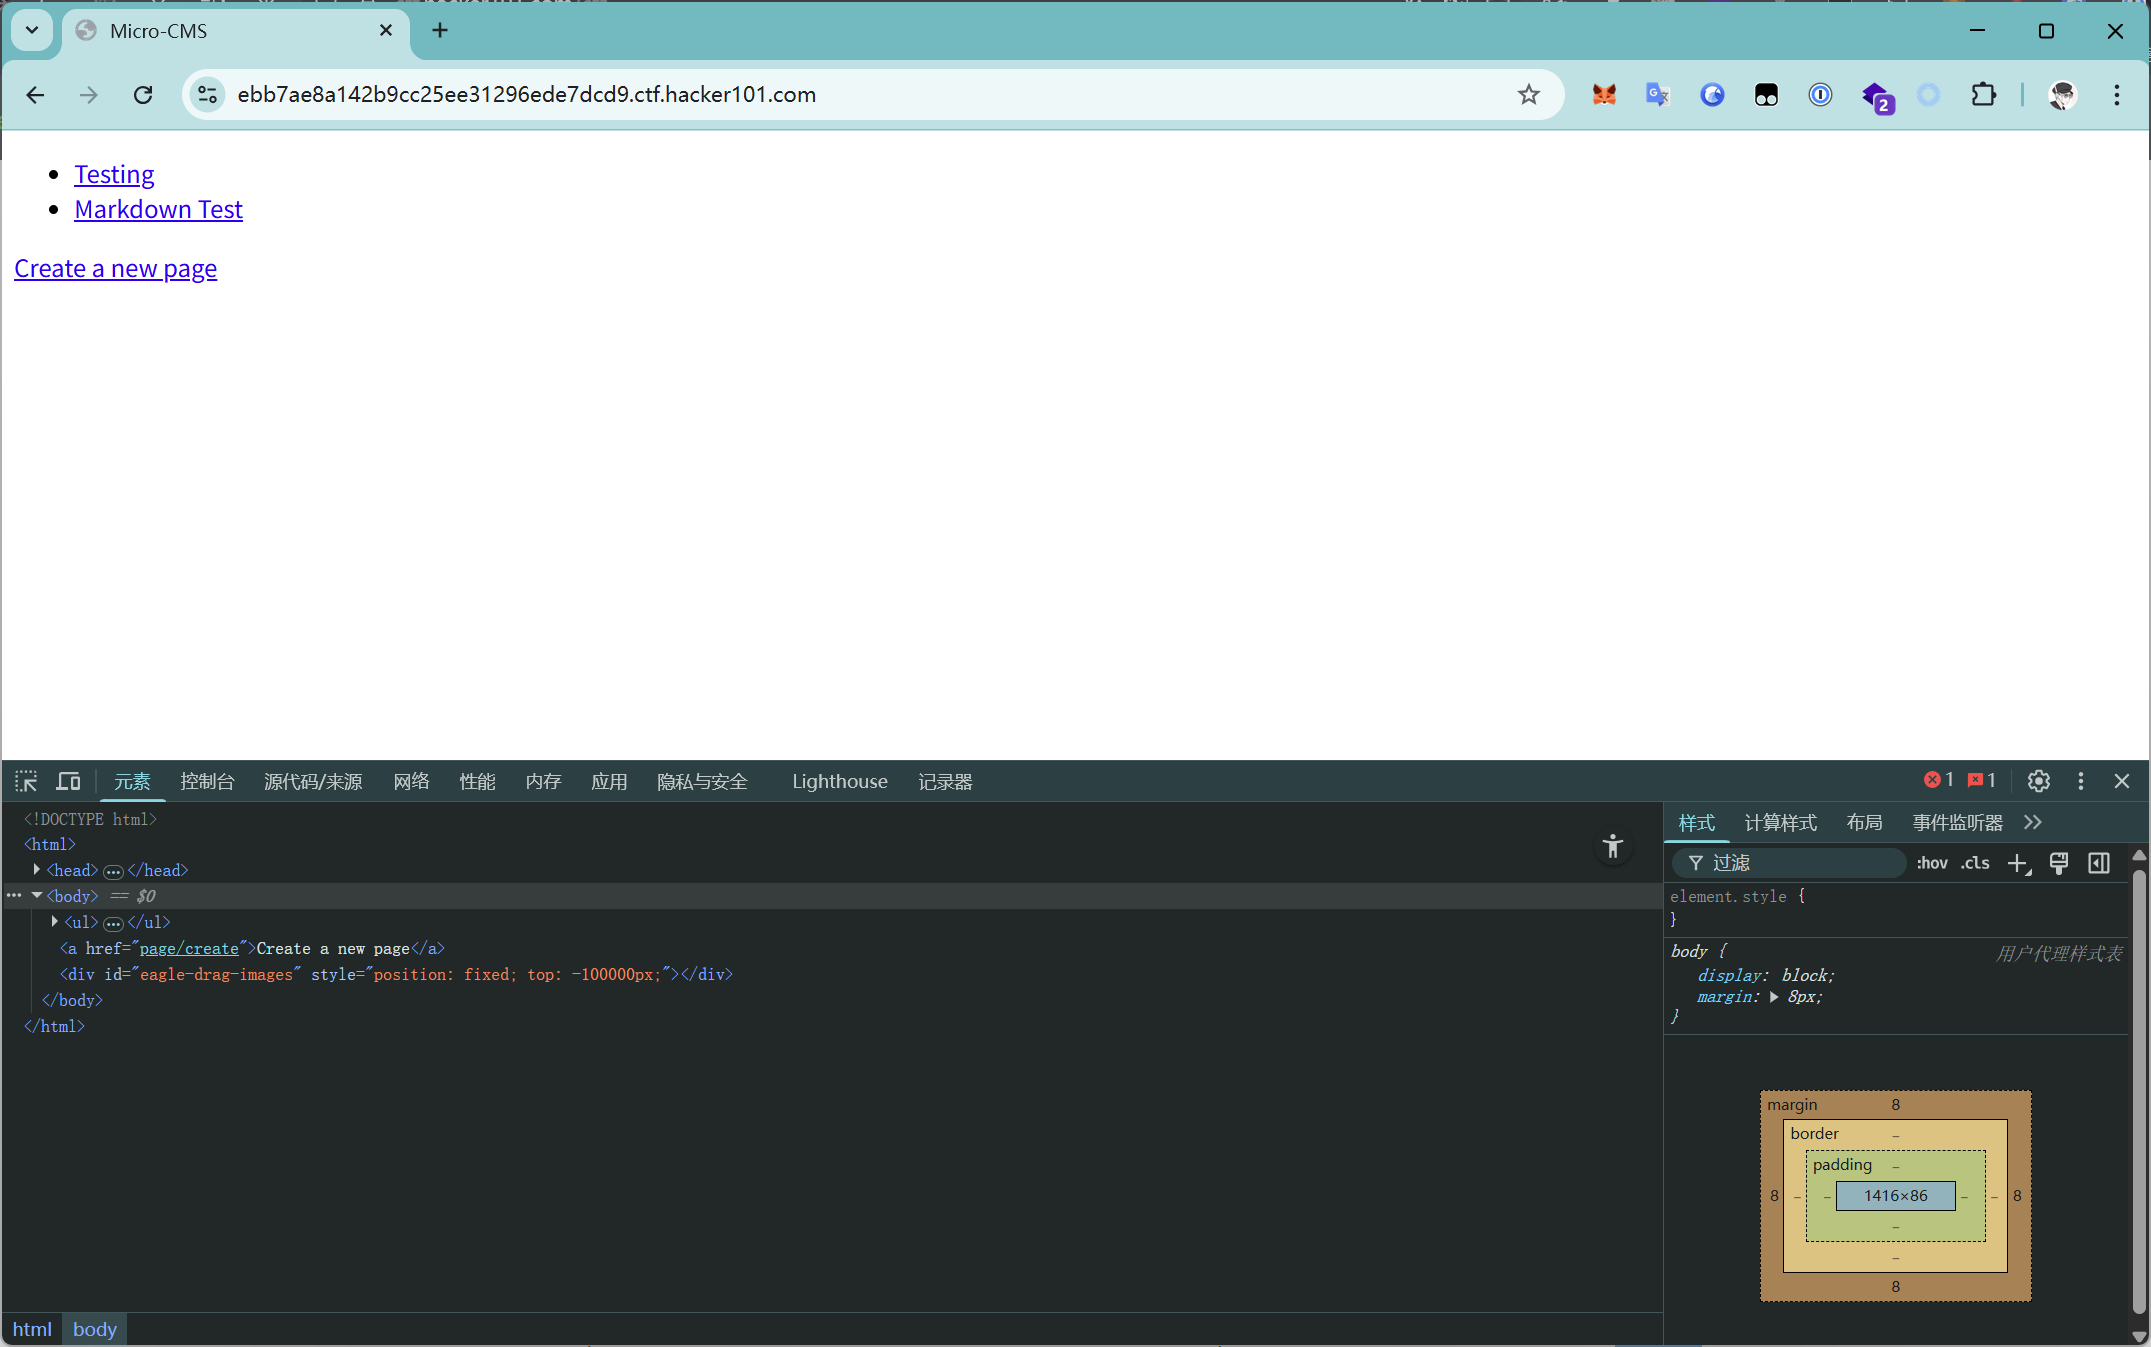2151x1347 pixels.
Task: Open a new browser tab
Action: 440,30
